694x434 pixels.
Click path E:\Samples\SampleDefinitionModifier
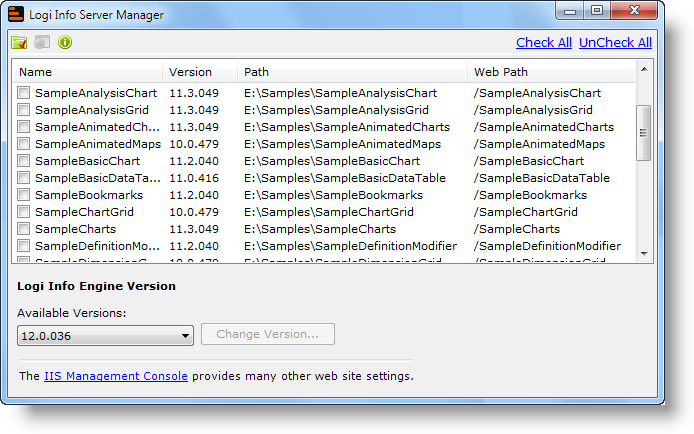pyautogui.click(x=351, y=246)
